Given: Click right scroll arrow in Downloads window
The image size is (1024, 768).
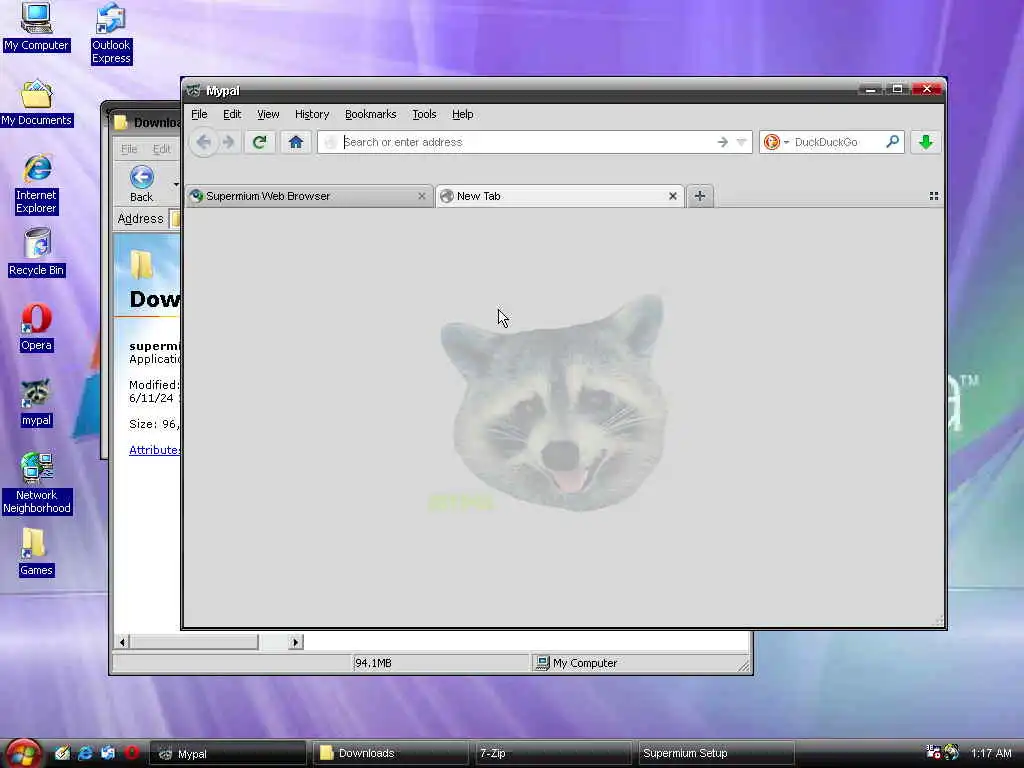Looking at the screenshot, I should (295, 642).
